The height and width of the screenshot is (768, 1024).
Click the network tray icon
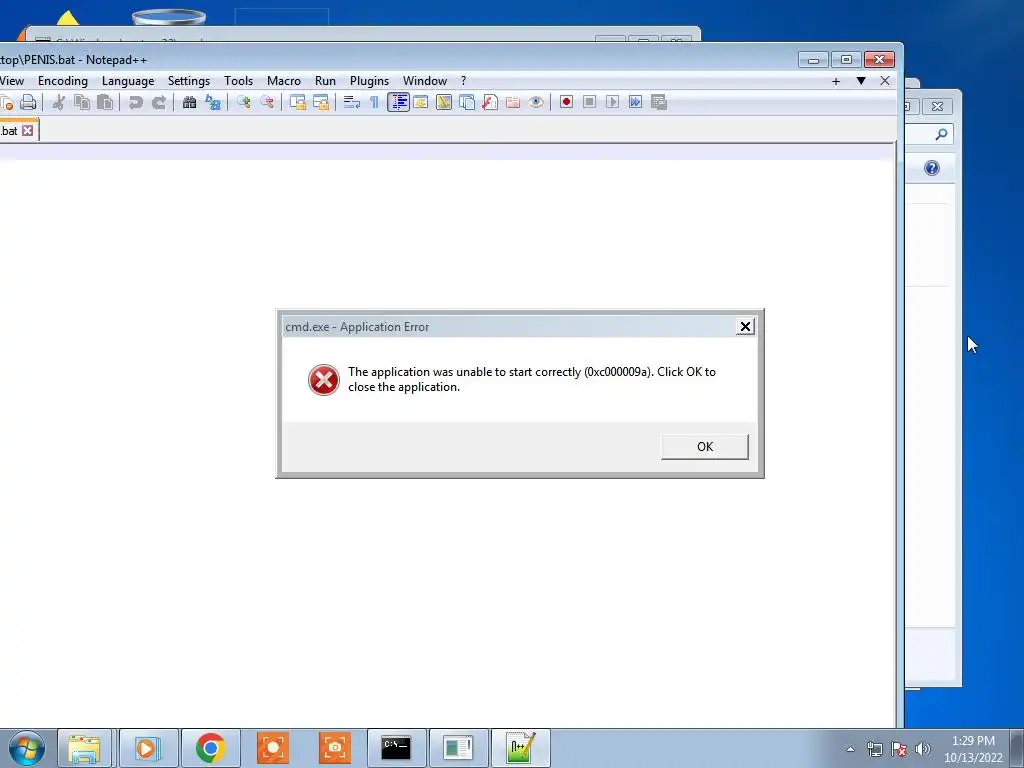[874, 749]
